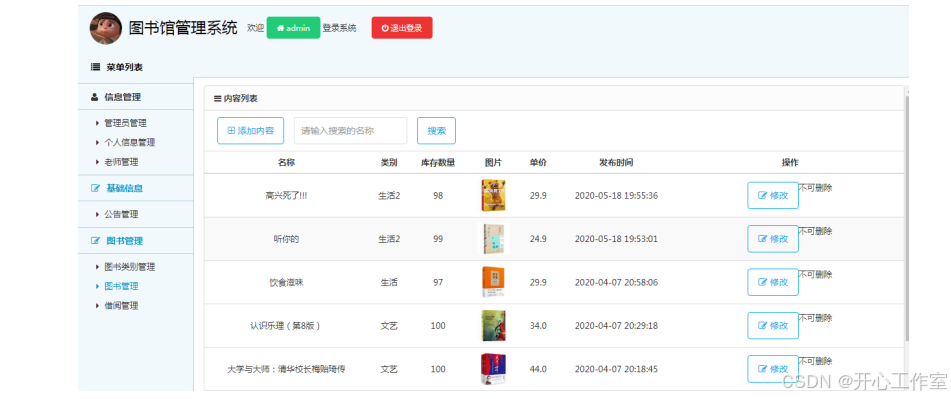
Task: Click 修改 button for 听你的
Action: pos(773,239)
